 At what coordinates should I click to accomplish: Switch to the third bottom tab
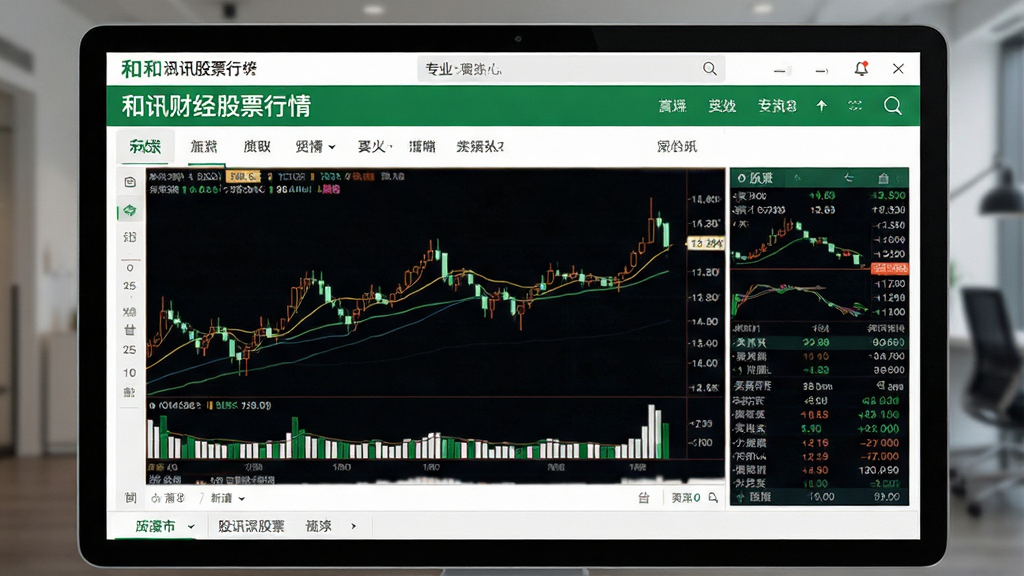(319, 526)
